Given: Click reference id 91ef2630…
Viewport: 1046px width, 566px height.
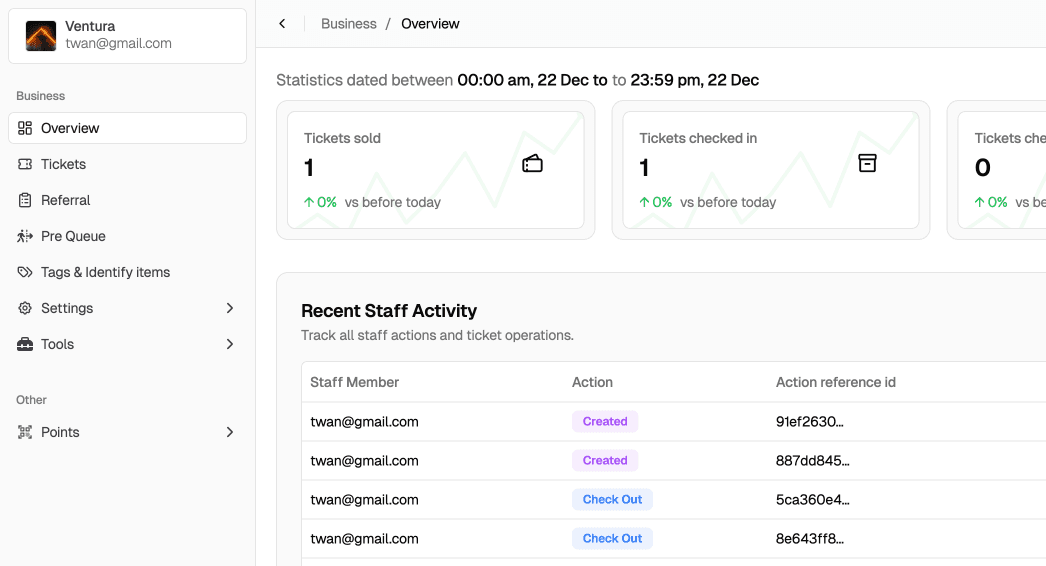Looking at the screenshot, I should point(810,422).
